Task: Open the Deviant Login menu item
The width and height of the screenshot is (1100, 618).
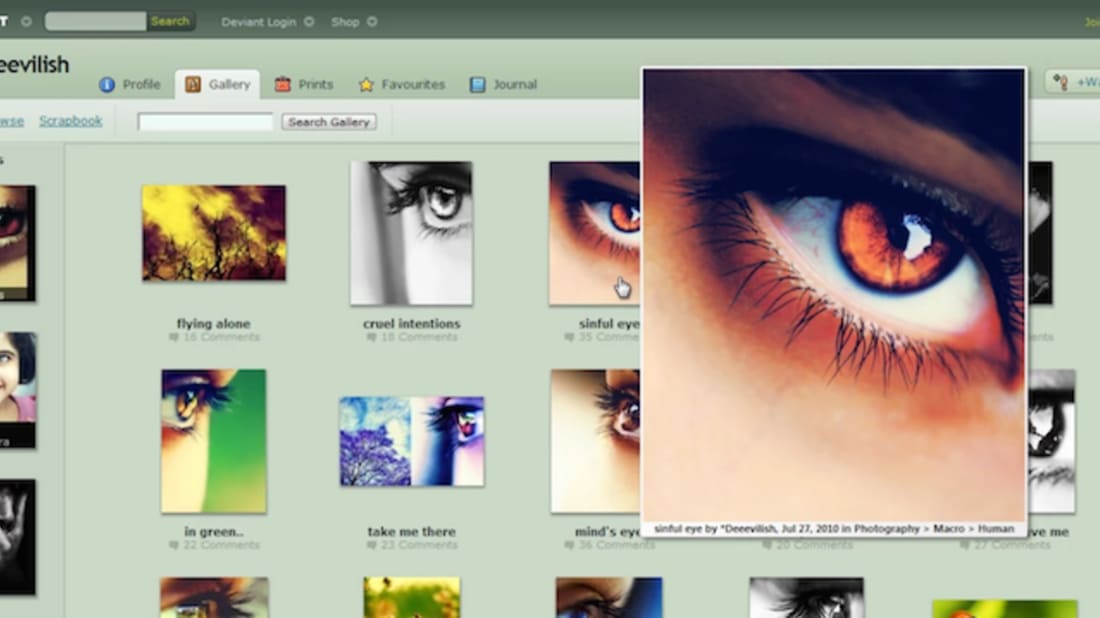Action: pyautogui.click(x=258, y=21)
